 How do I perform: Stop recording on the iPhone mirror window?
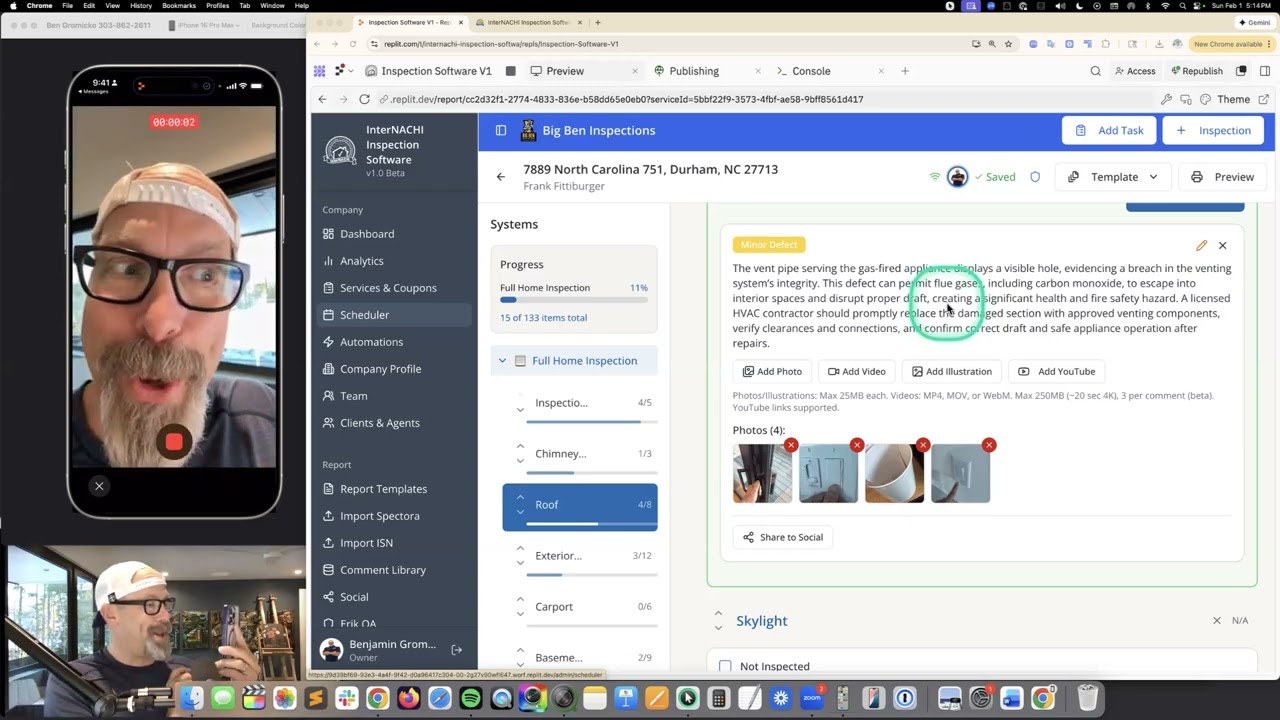click(x=174, y=442)
